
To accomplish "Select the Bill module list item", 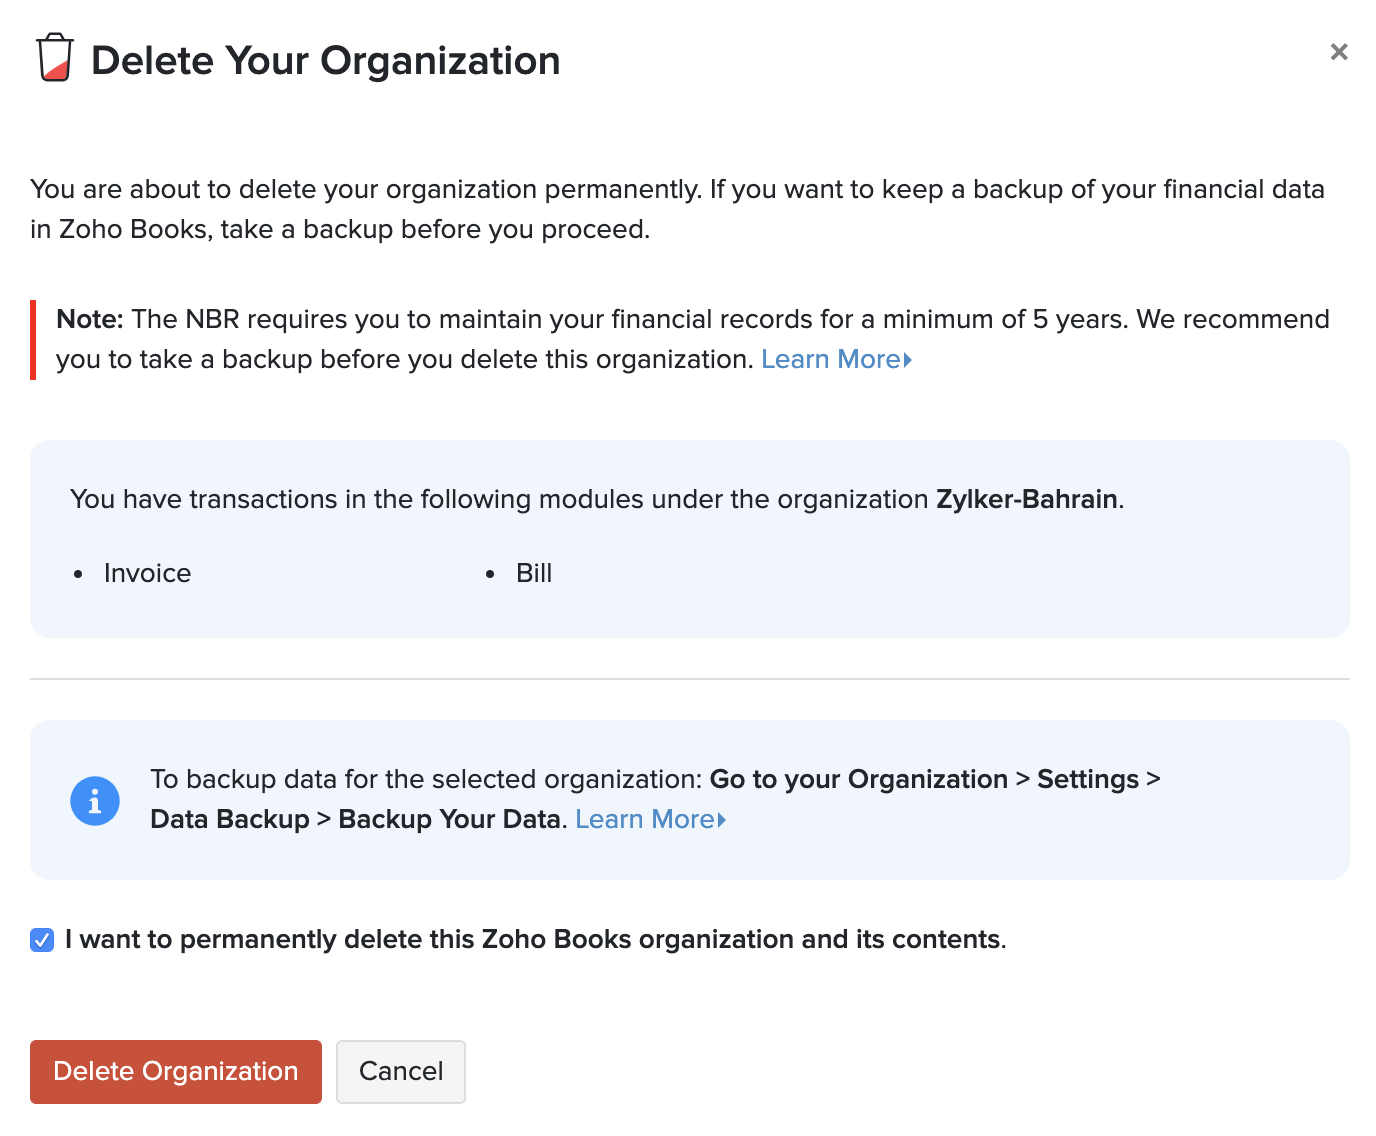I will click(x=534, y=574).
